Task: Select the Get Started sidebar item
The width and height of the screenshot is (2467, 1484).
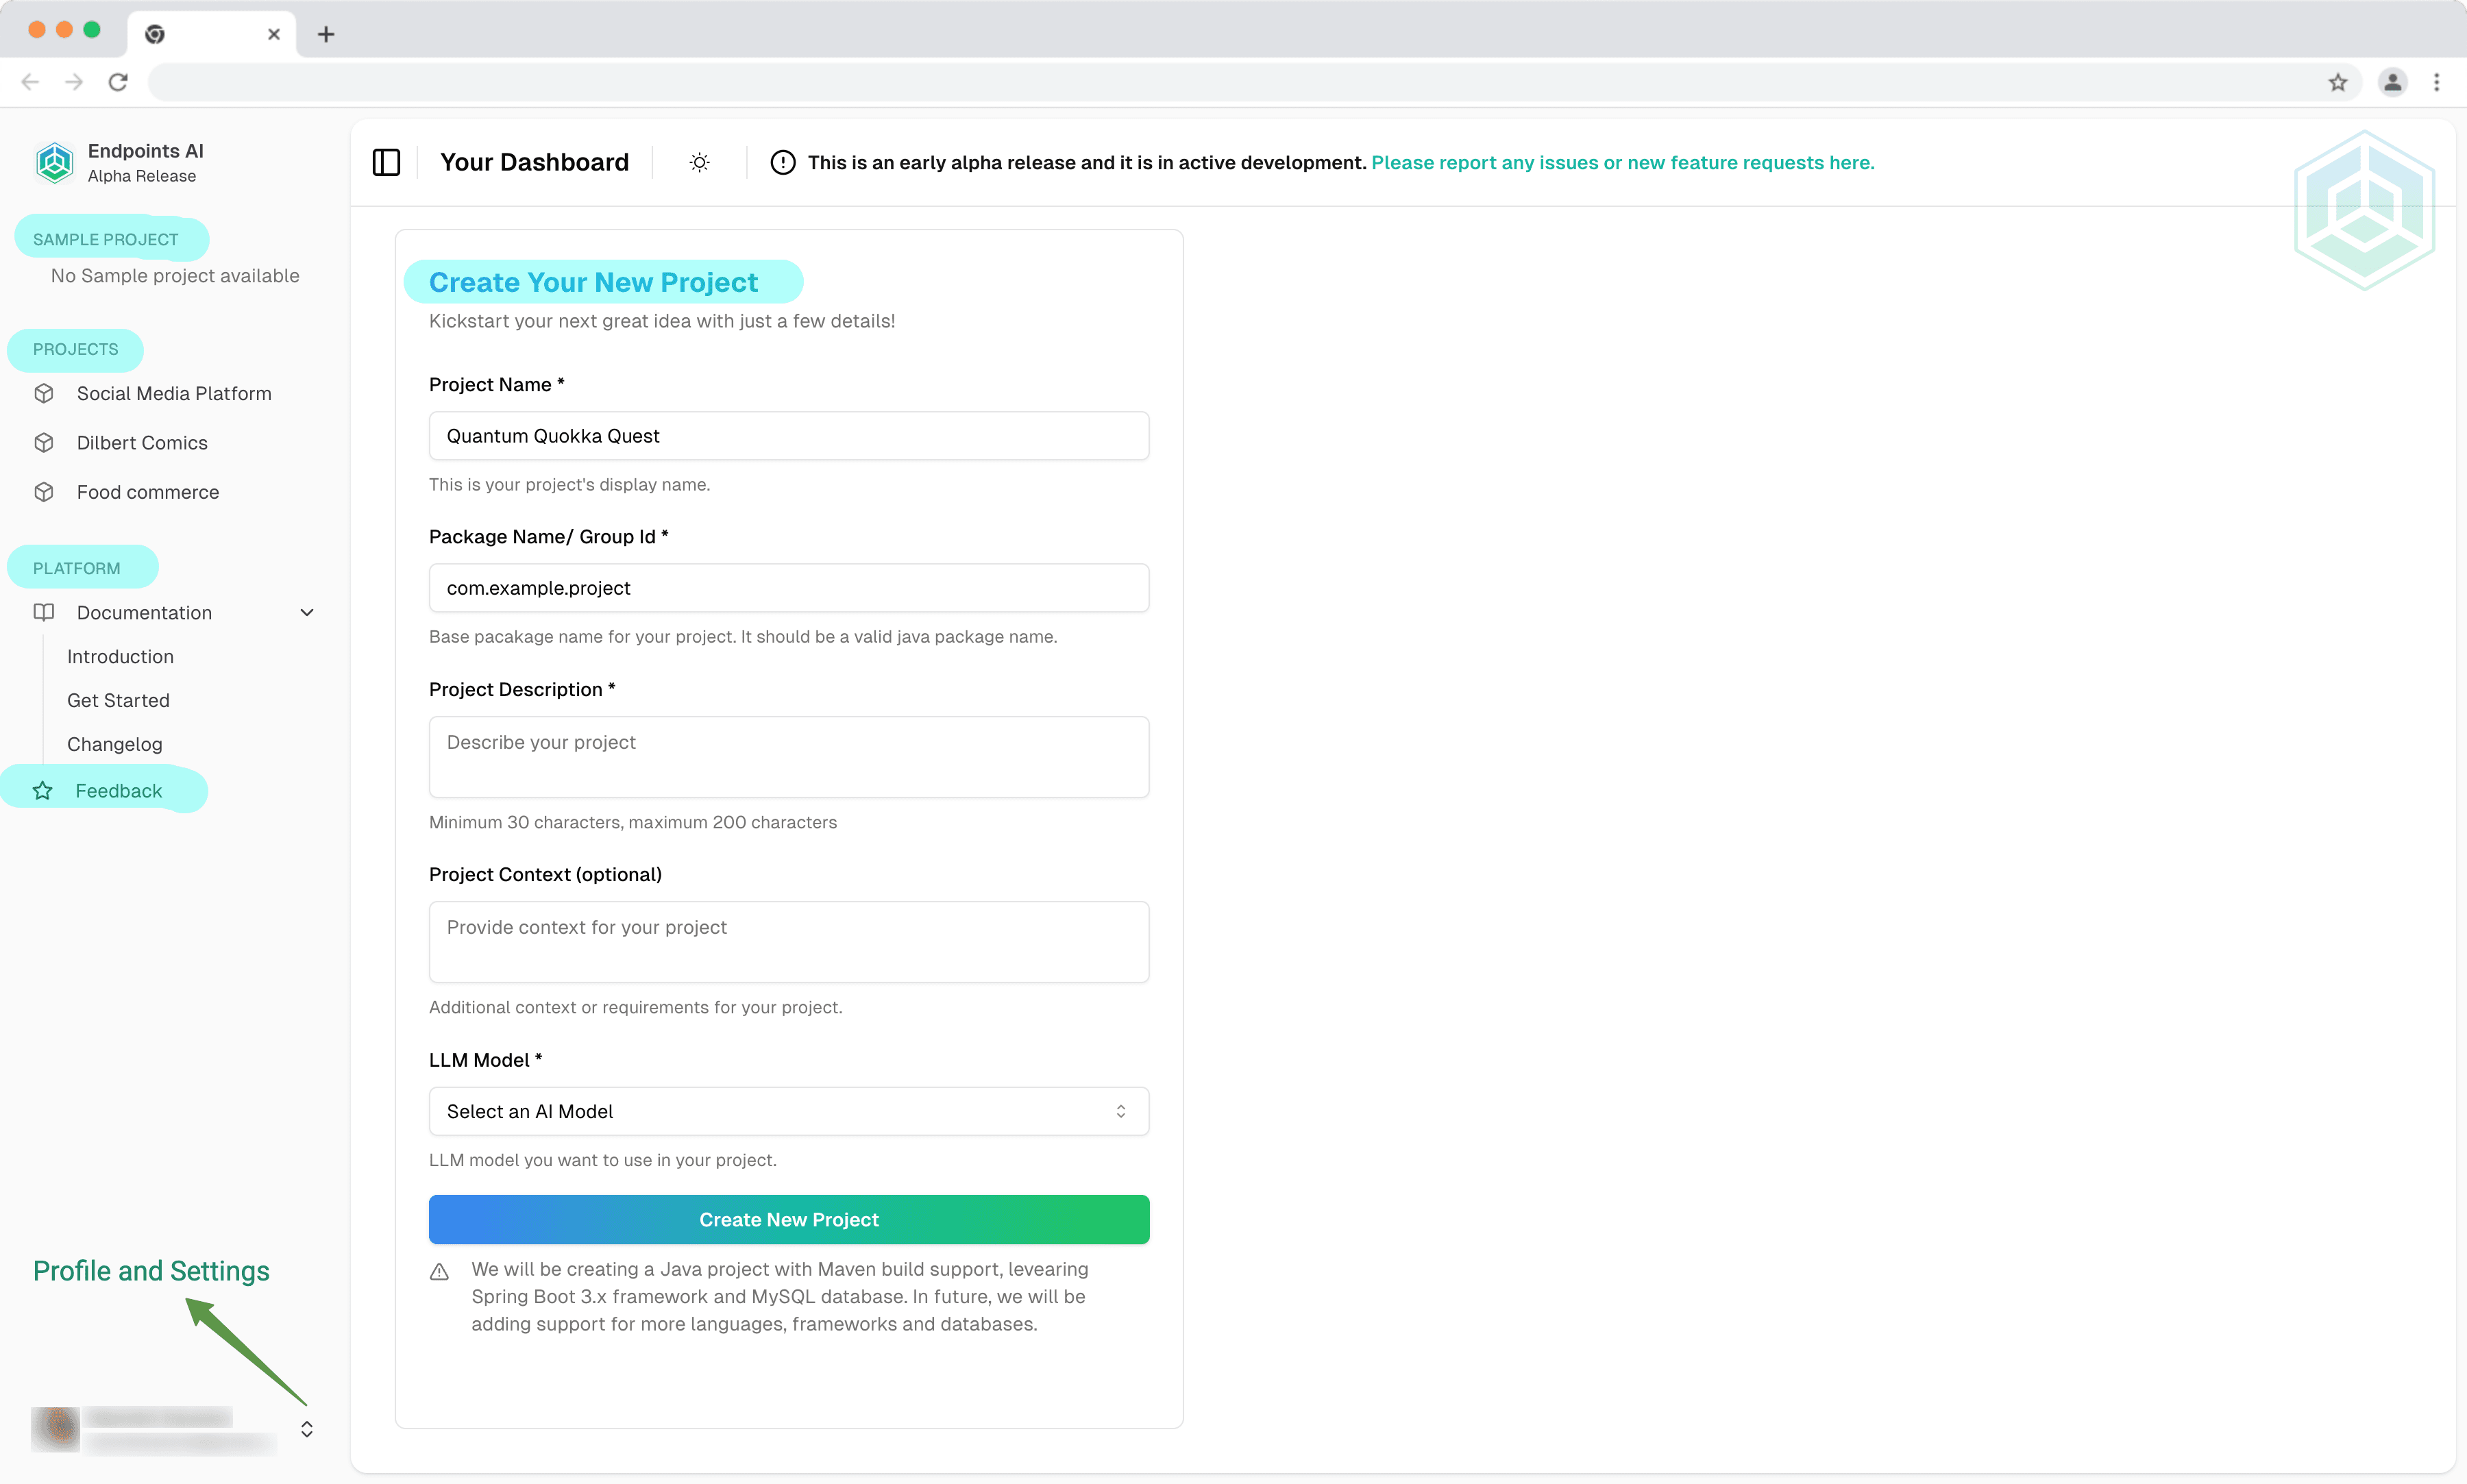Action: (x=118, y=700)
